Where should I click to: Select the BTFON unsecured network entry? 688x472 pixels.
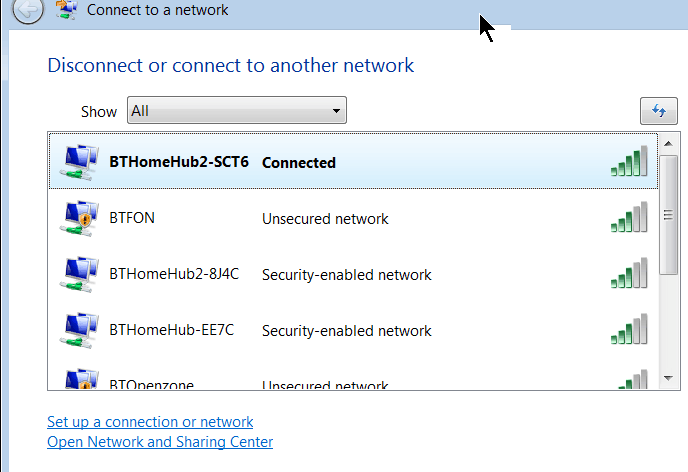click(x=353, y=218)
